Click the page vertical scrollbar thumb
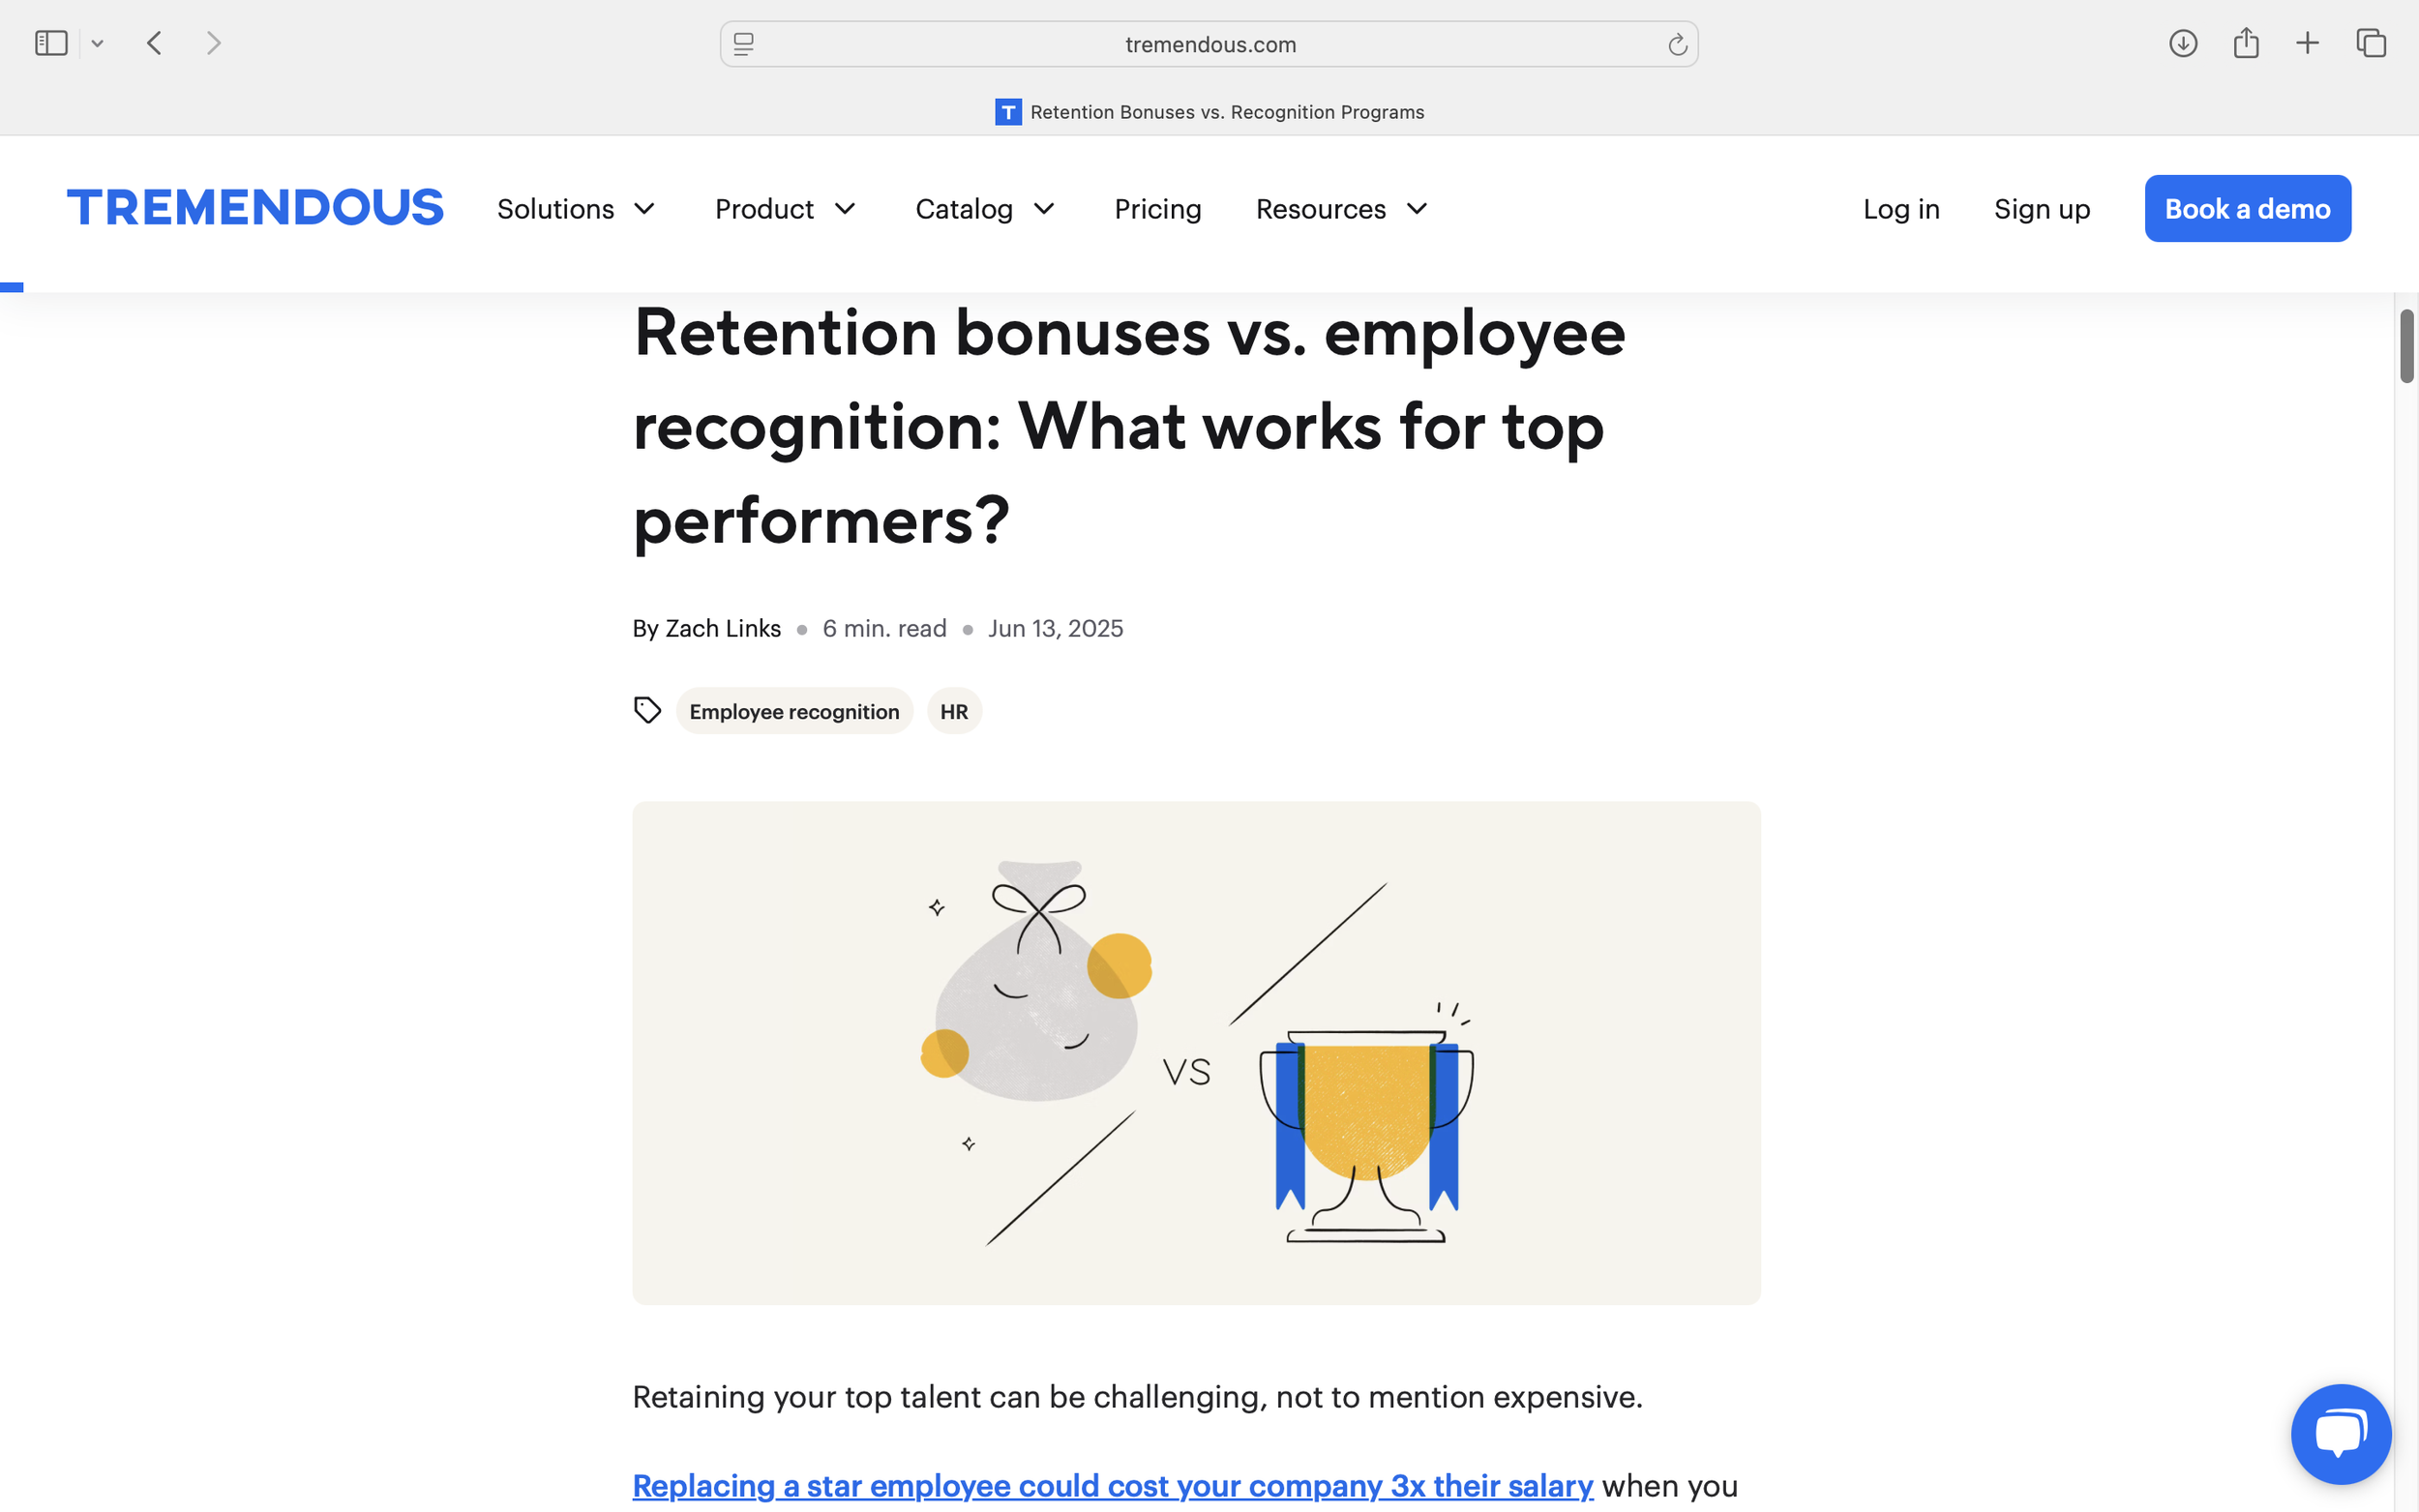2419x1512 pixels. 2406,346
